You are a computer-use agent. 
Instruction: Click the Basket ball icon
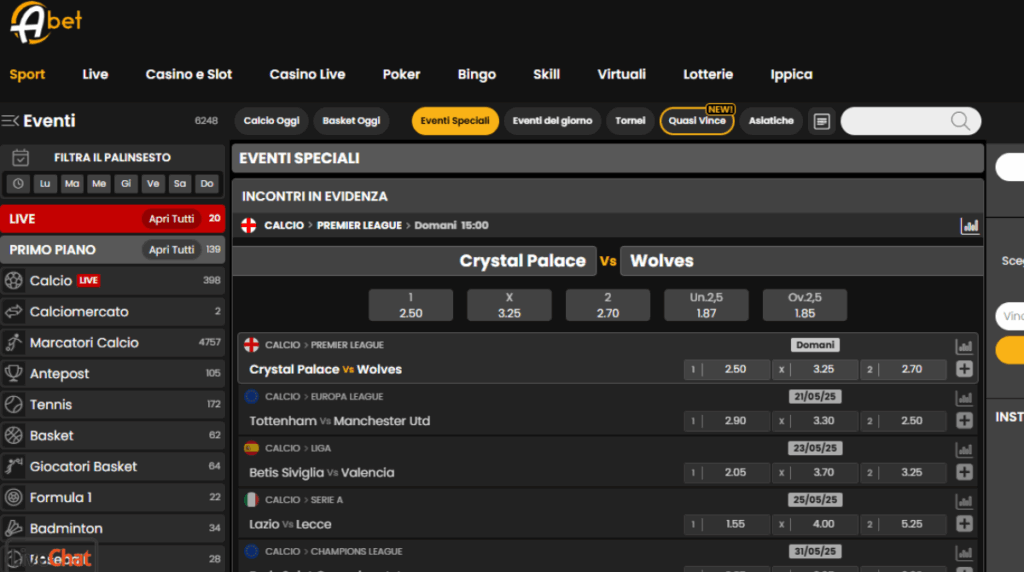pyautogui.click(x=13, y=436)
